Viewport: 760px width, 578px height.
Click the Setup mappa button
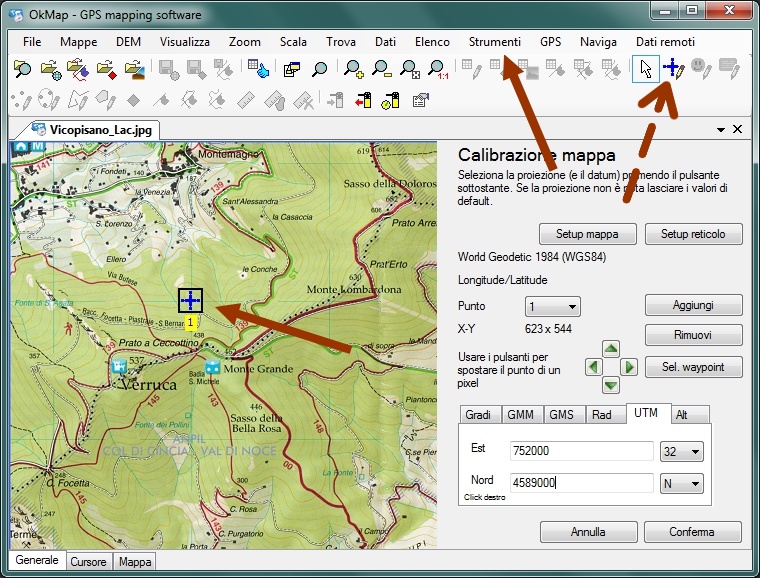587,234
